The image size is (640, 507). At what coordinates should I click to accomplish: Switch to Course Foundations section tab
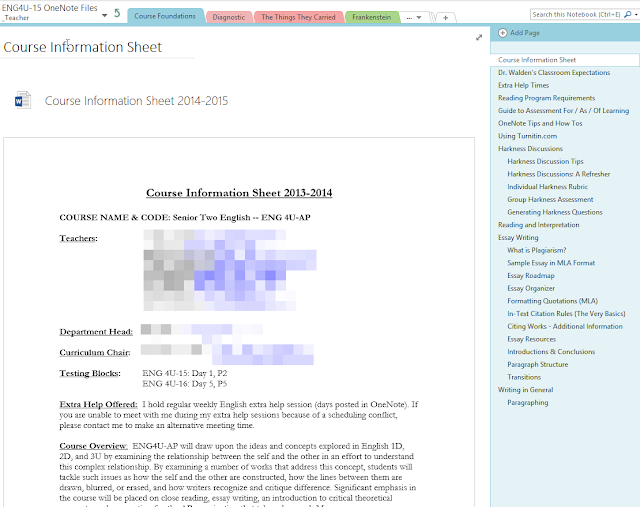pyautogui.click(x=165, y=16)
